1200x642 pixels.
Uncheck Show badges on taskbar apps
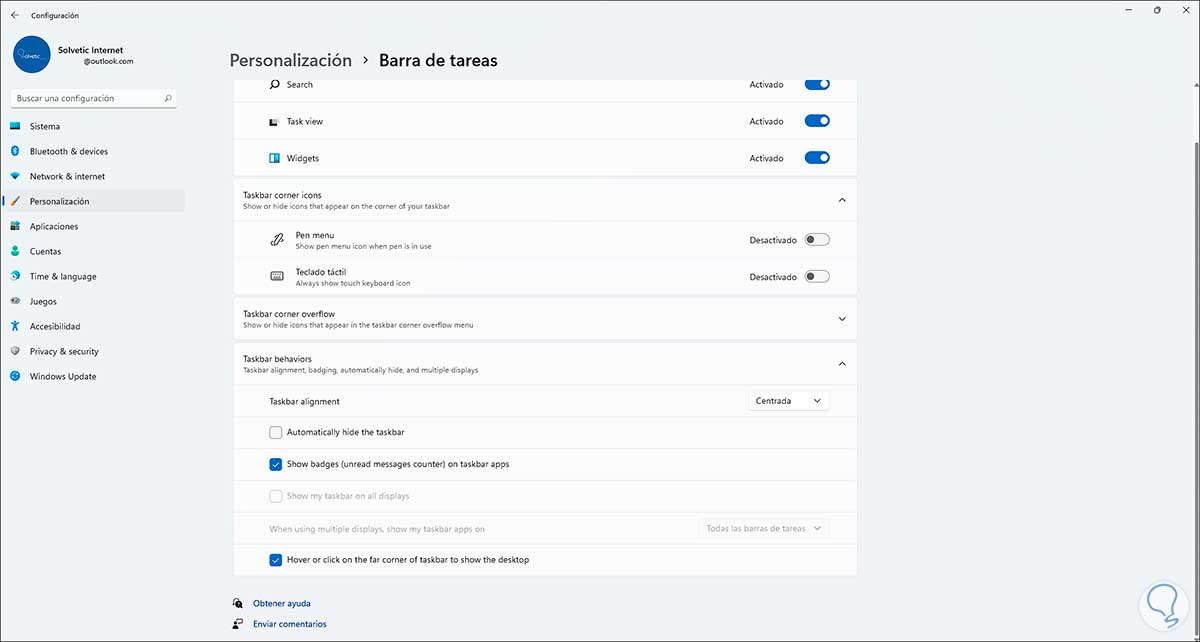tap(276, 464)
